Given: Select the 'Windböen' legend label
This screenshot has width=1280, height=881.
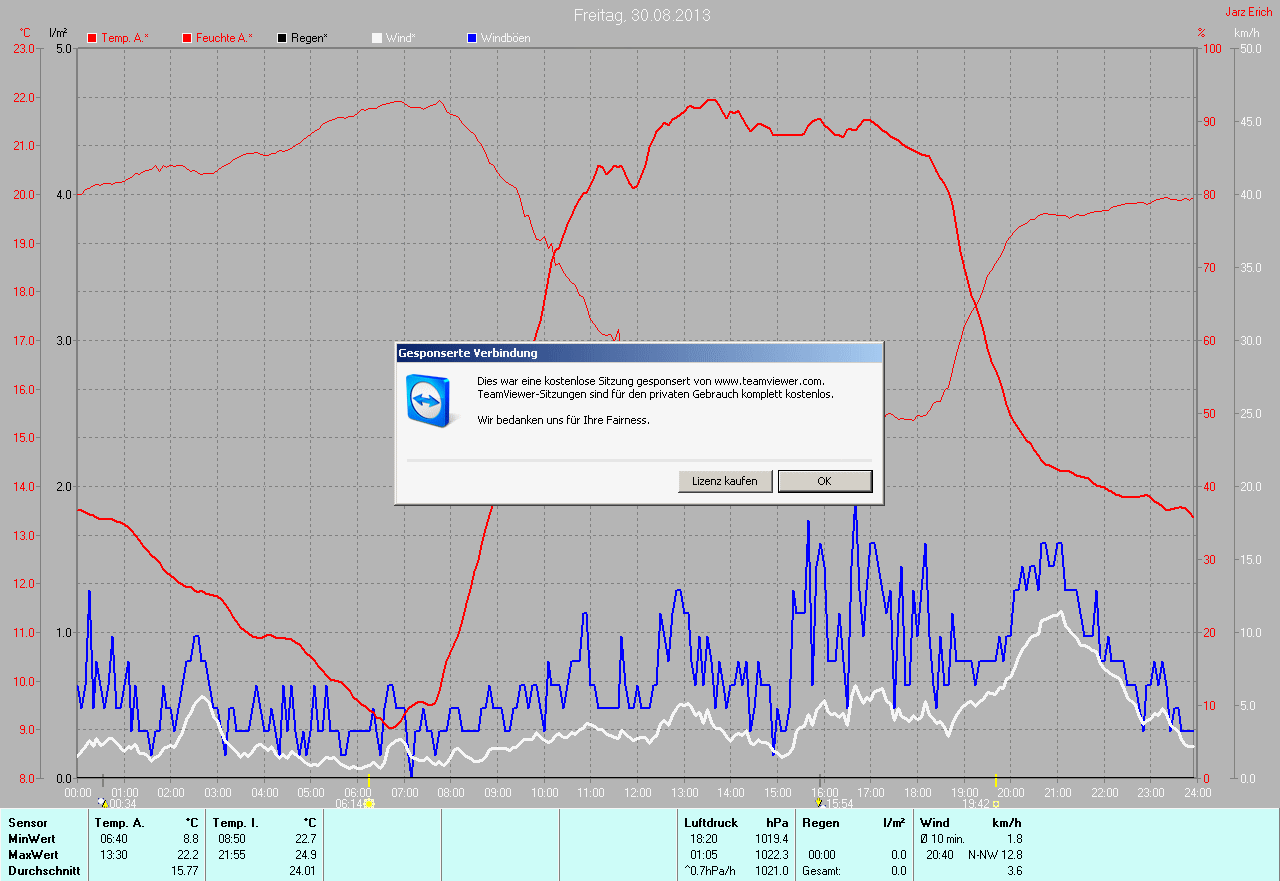Looking at the screenshot, I should [506, 38].
